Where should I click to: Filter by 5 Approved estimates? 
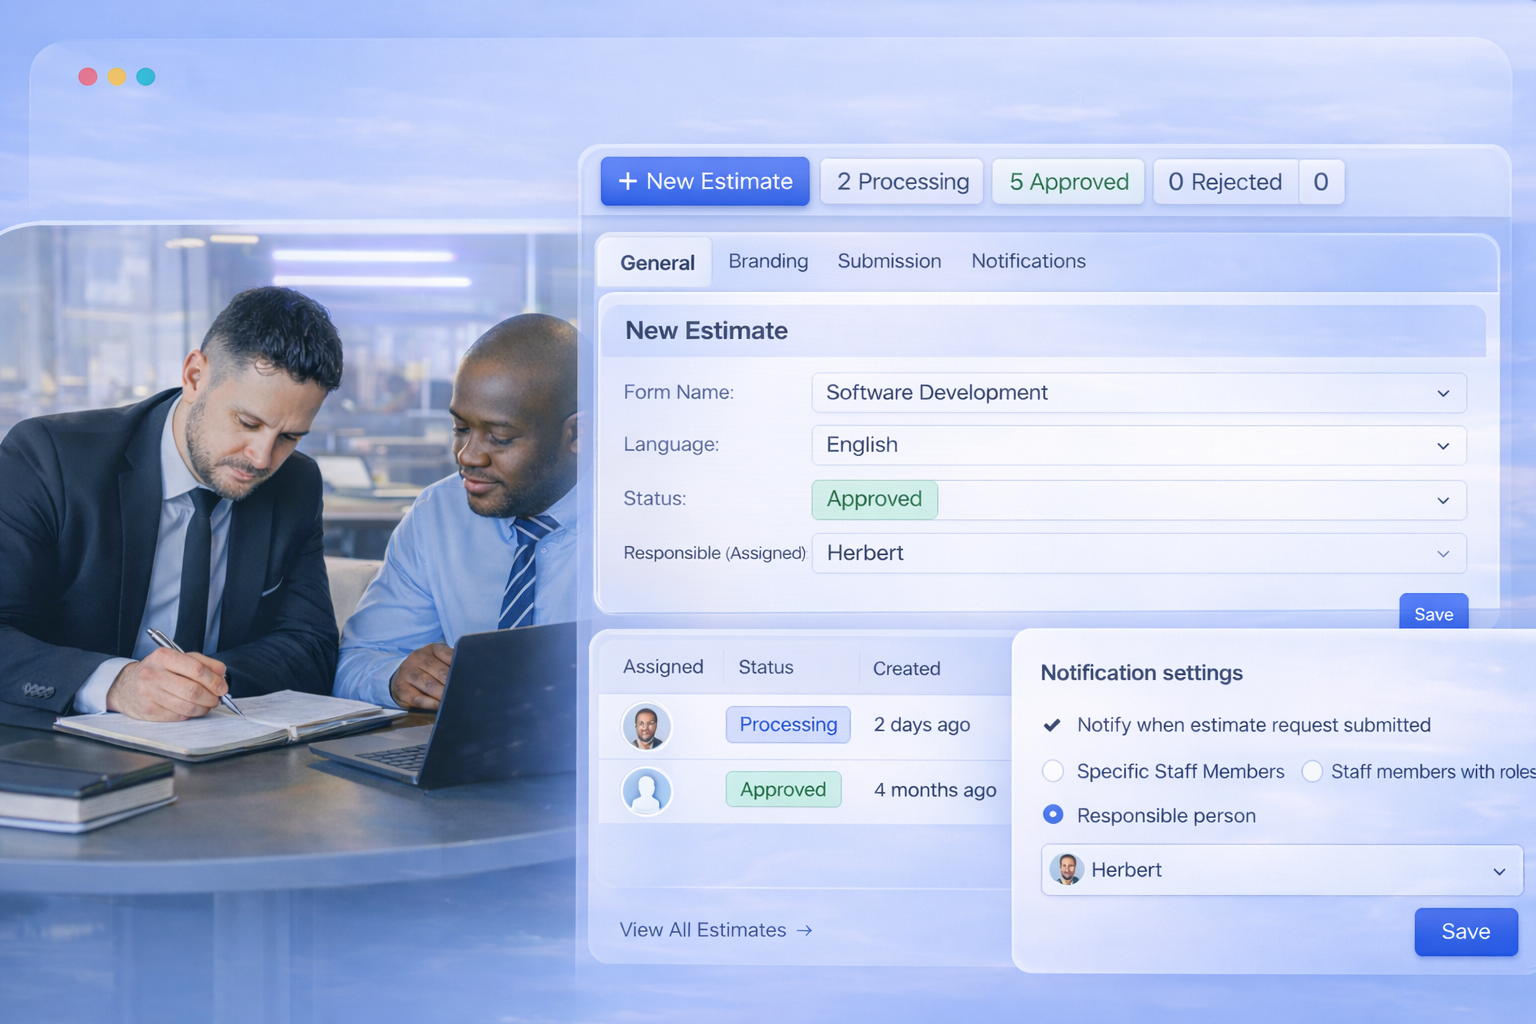[x=1068, y=182]
